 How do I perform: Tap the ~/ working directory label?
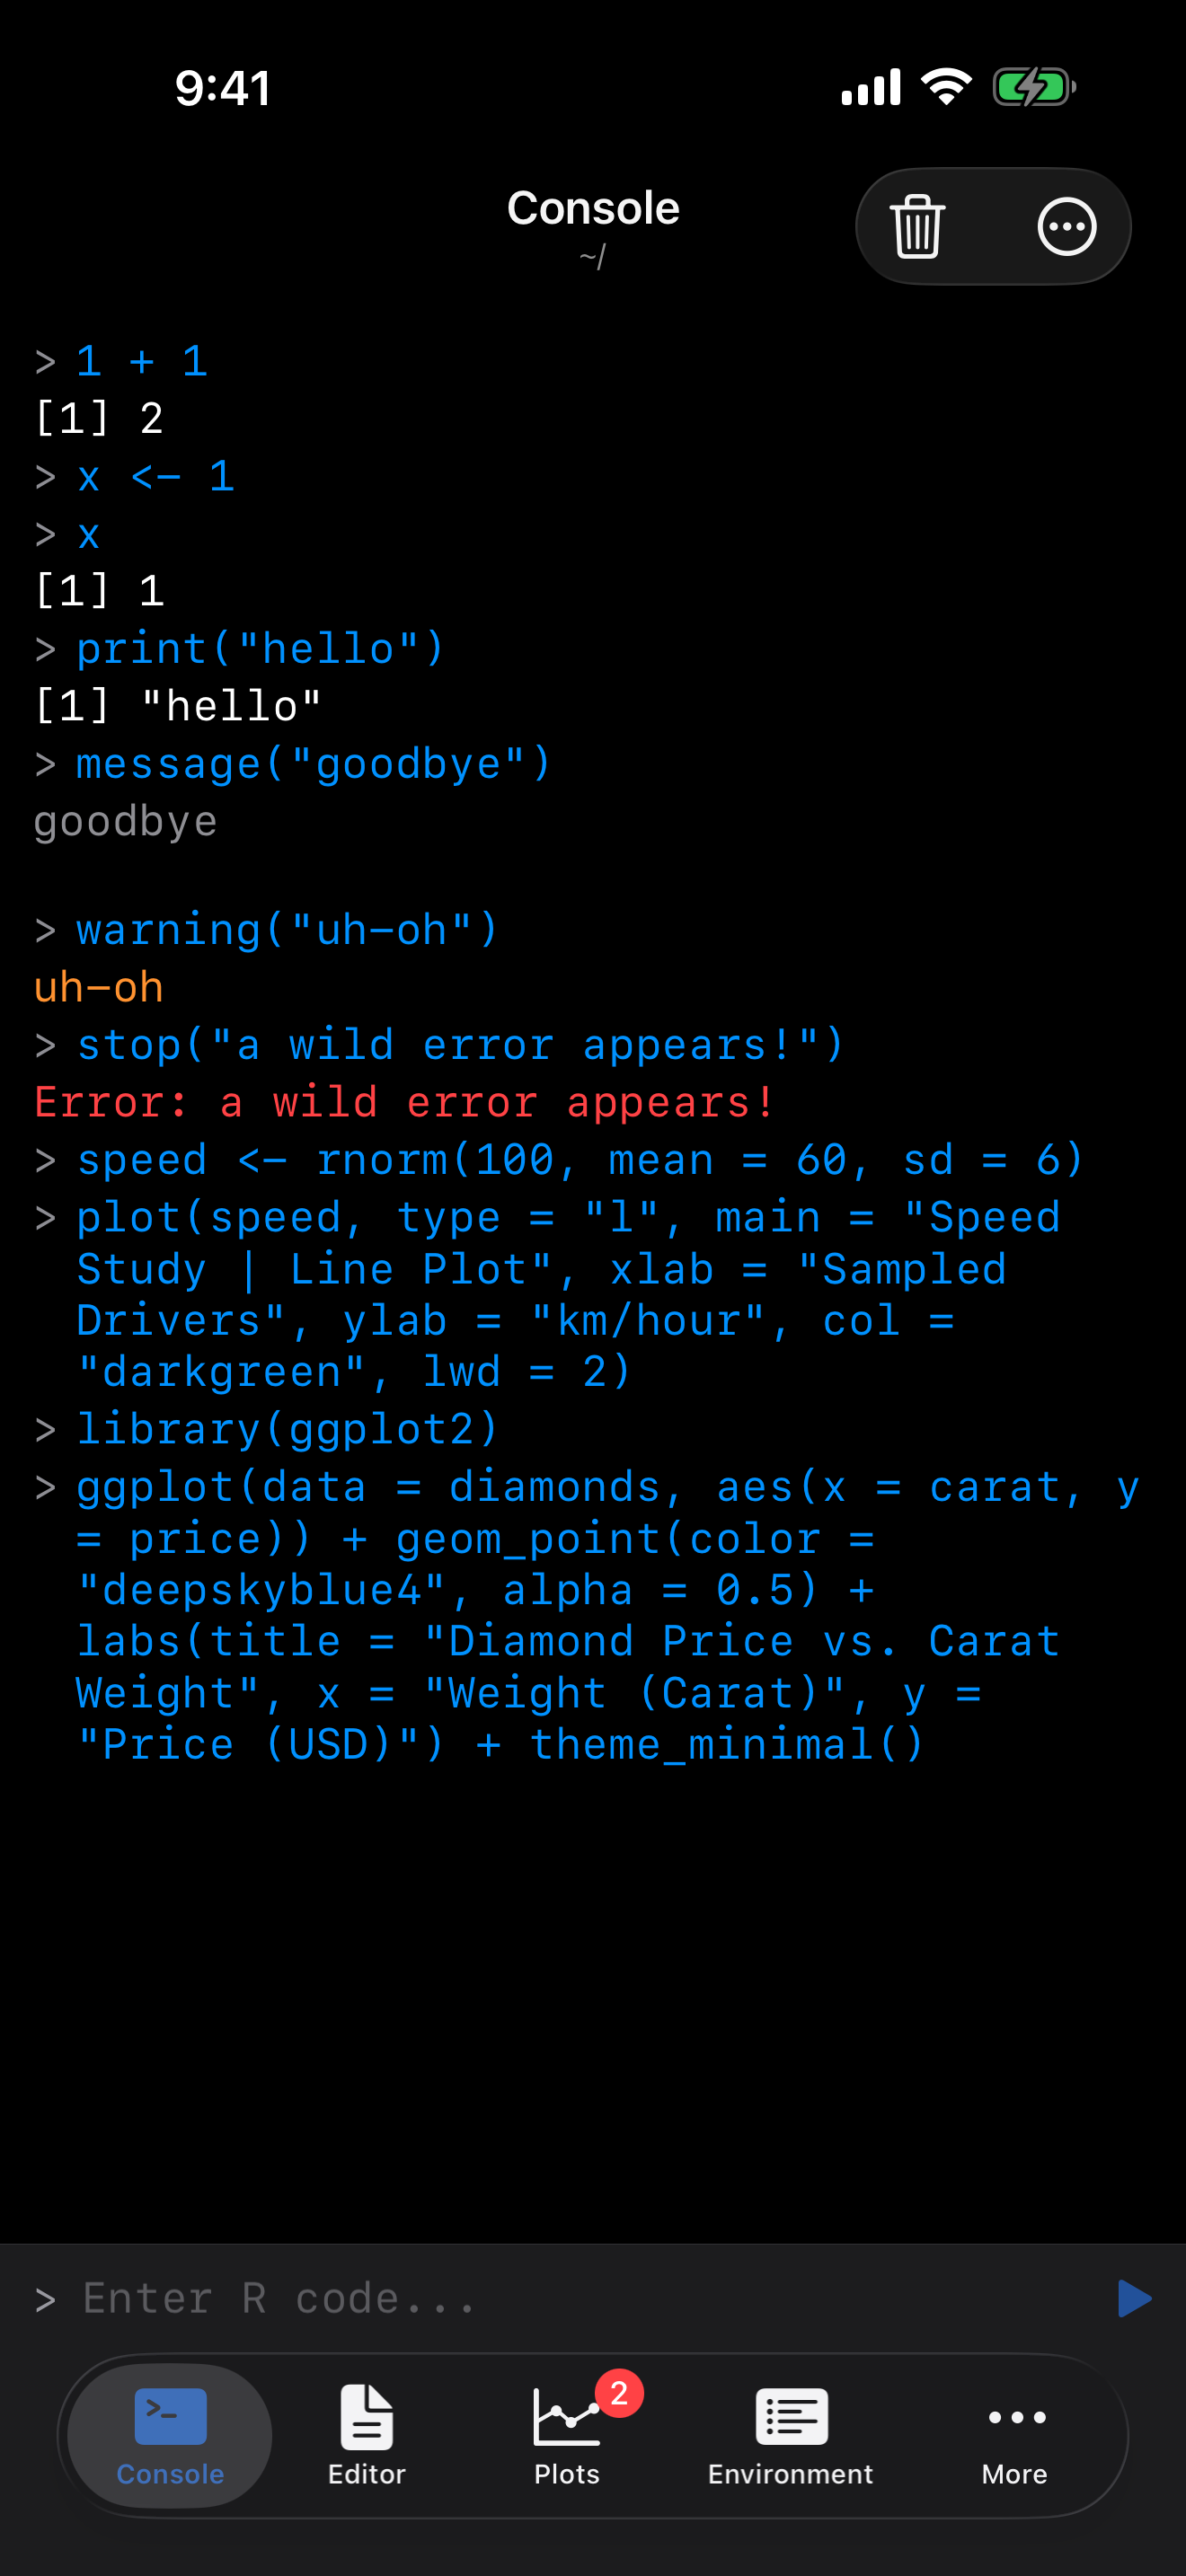(x=592, y=258)
